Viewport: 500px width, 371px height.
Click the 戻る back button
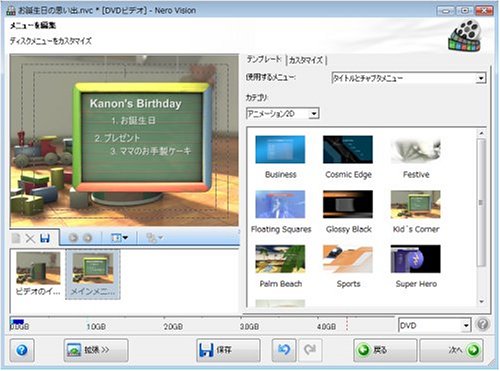(x=385, y=350)
